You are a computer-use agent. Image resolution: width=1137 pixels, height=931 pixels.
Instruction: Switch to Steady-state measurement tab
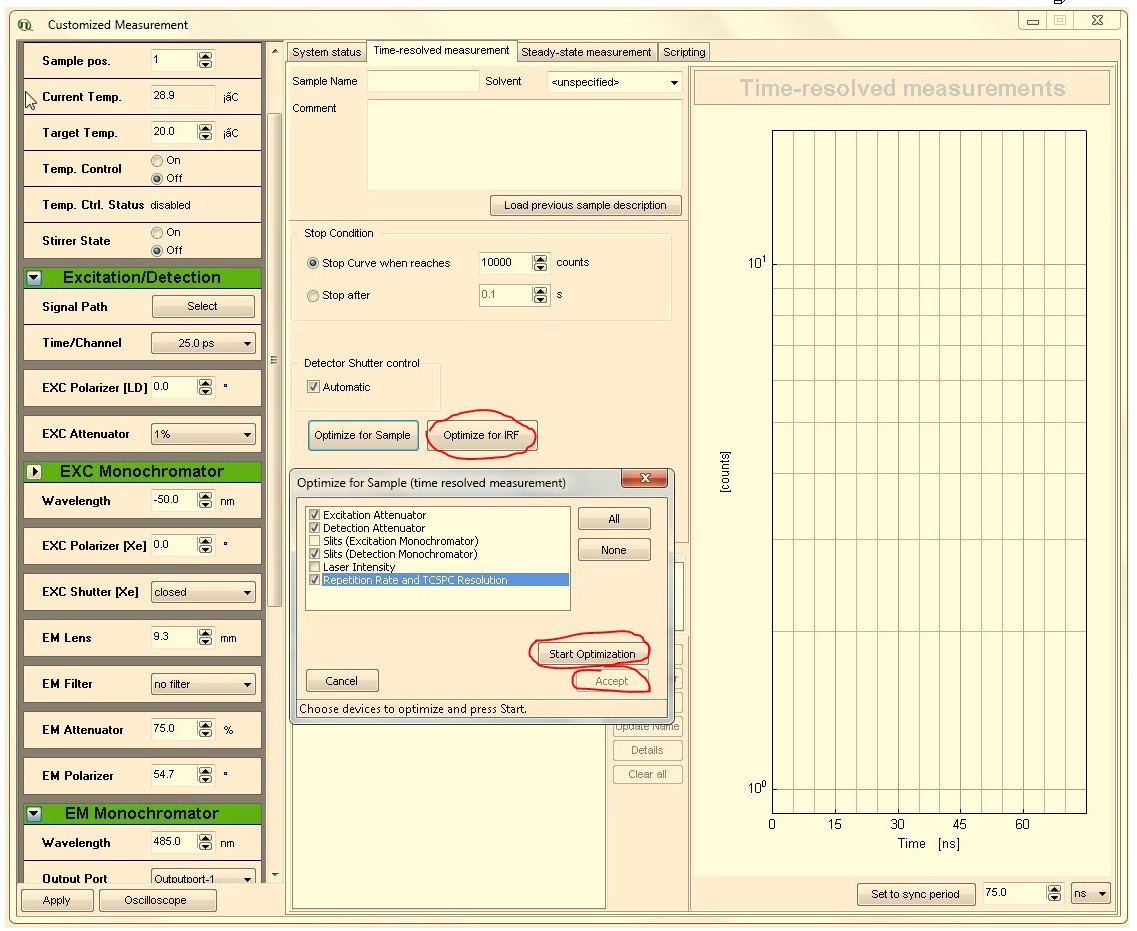[x=586, y=52]
